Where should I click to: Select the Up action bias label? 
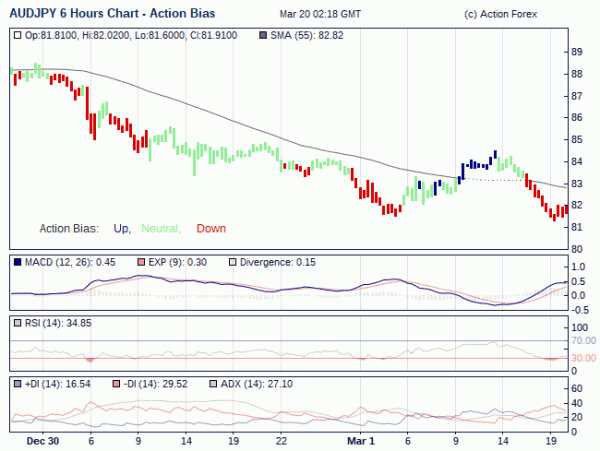click(122, 229)
